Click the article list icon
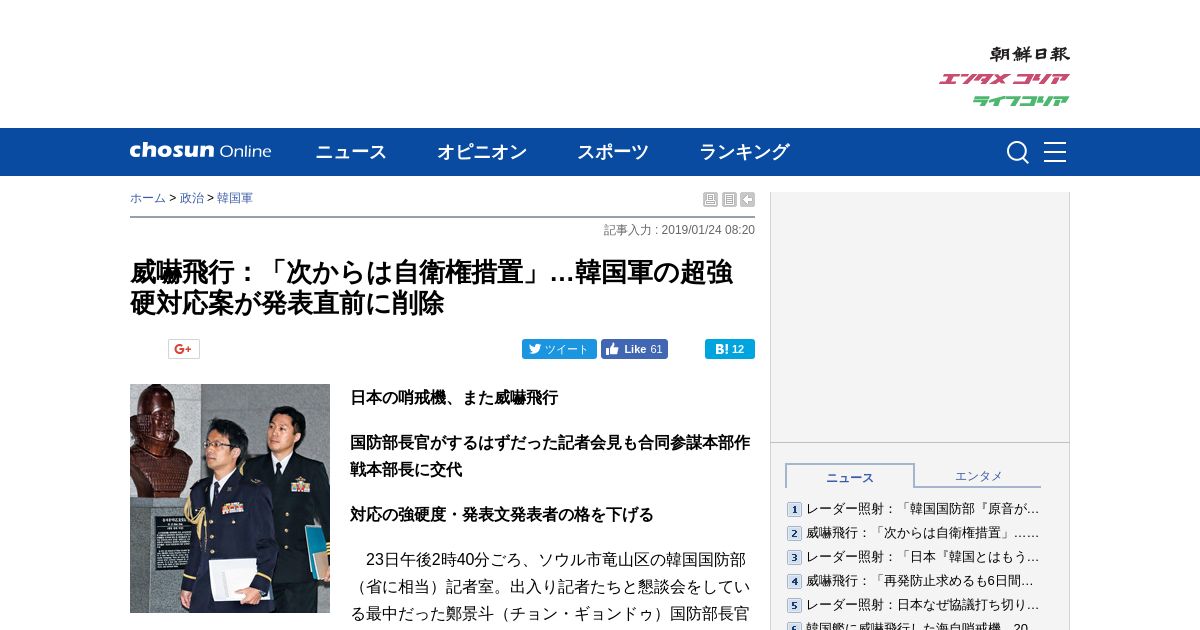The image size is (1200, 630). [x=729, y=200]
